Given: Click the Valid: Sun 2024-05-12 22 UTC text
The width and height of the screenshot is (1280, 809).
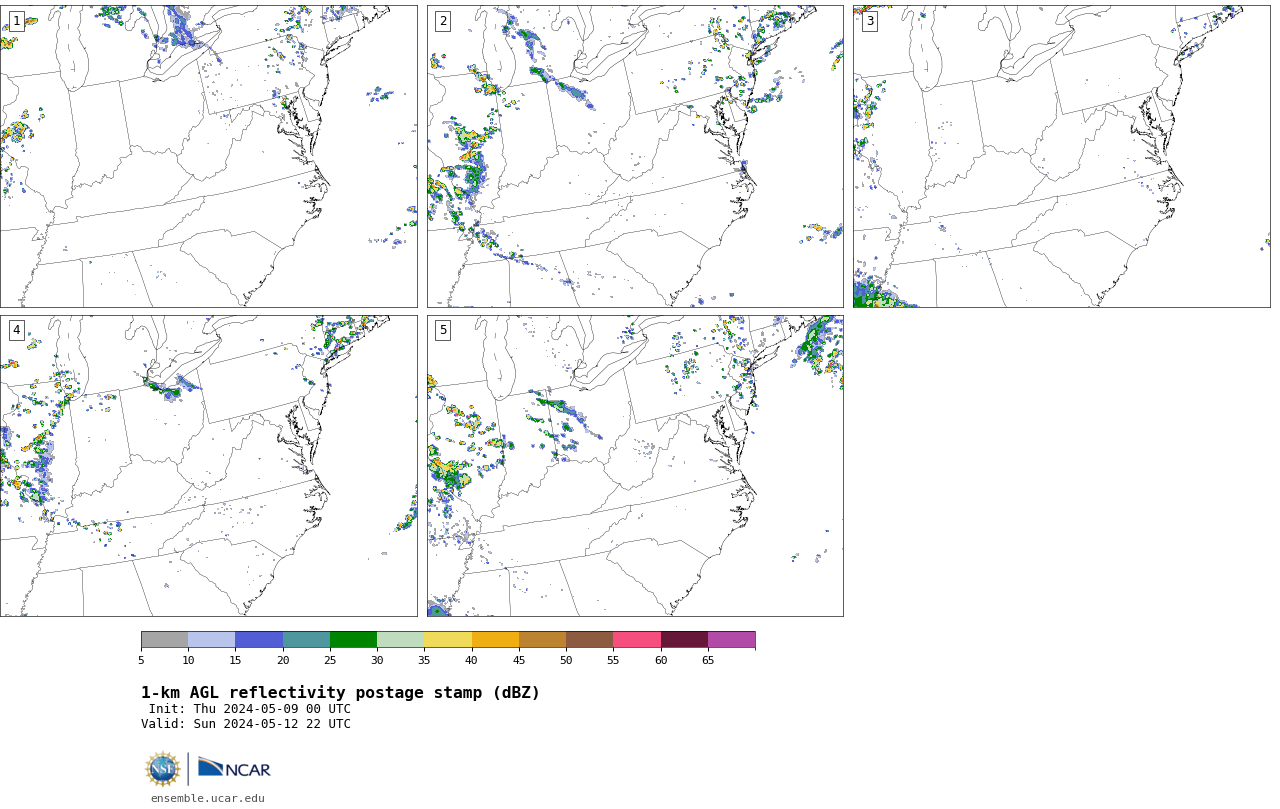Looking at the screenshot, I should (x=246, y=724).
